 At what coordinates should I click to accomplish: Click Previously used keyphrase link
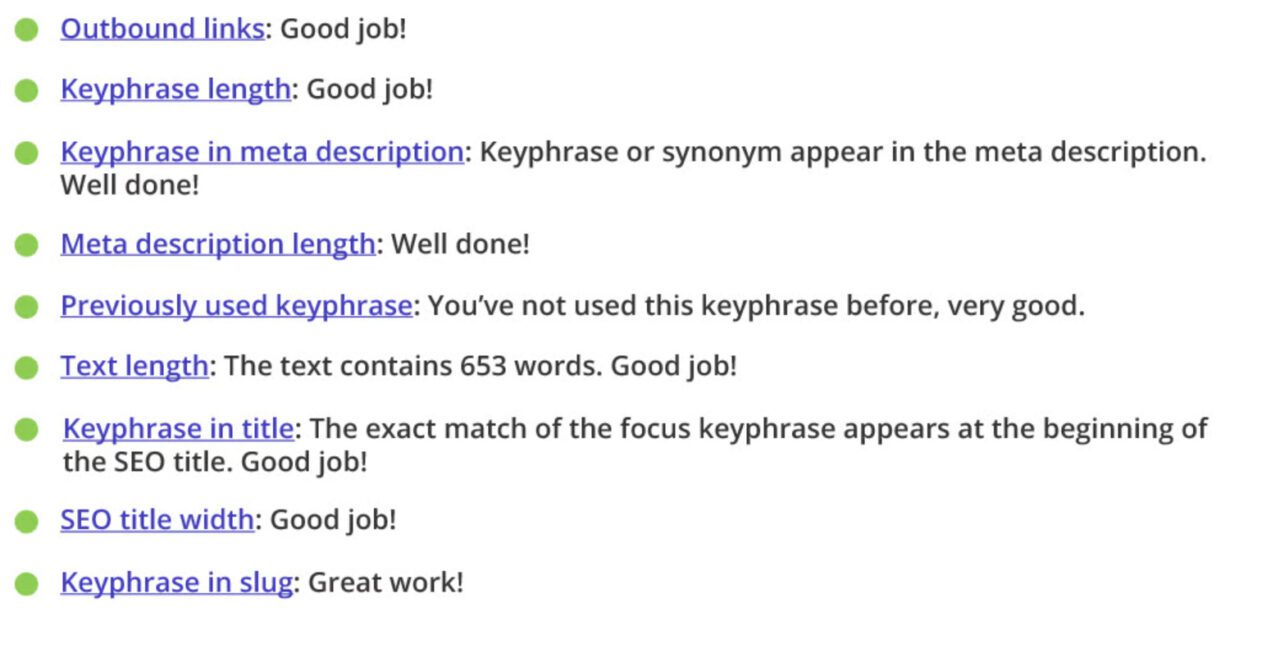tap(235, 306)
